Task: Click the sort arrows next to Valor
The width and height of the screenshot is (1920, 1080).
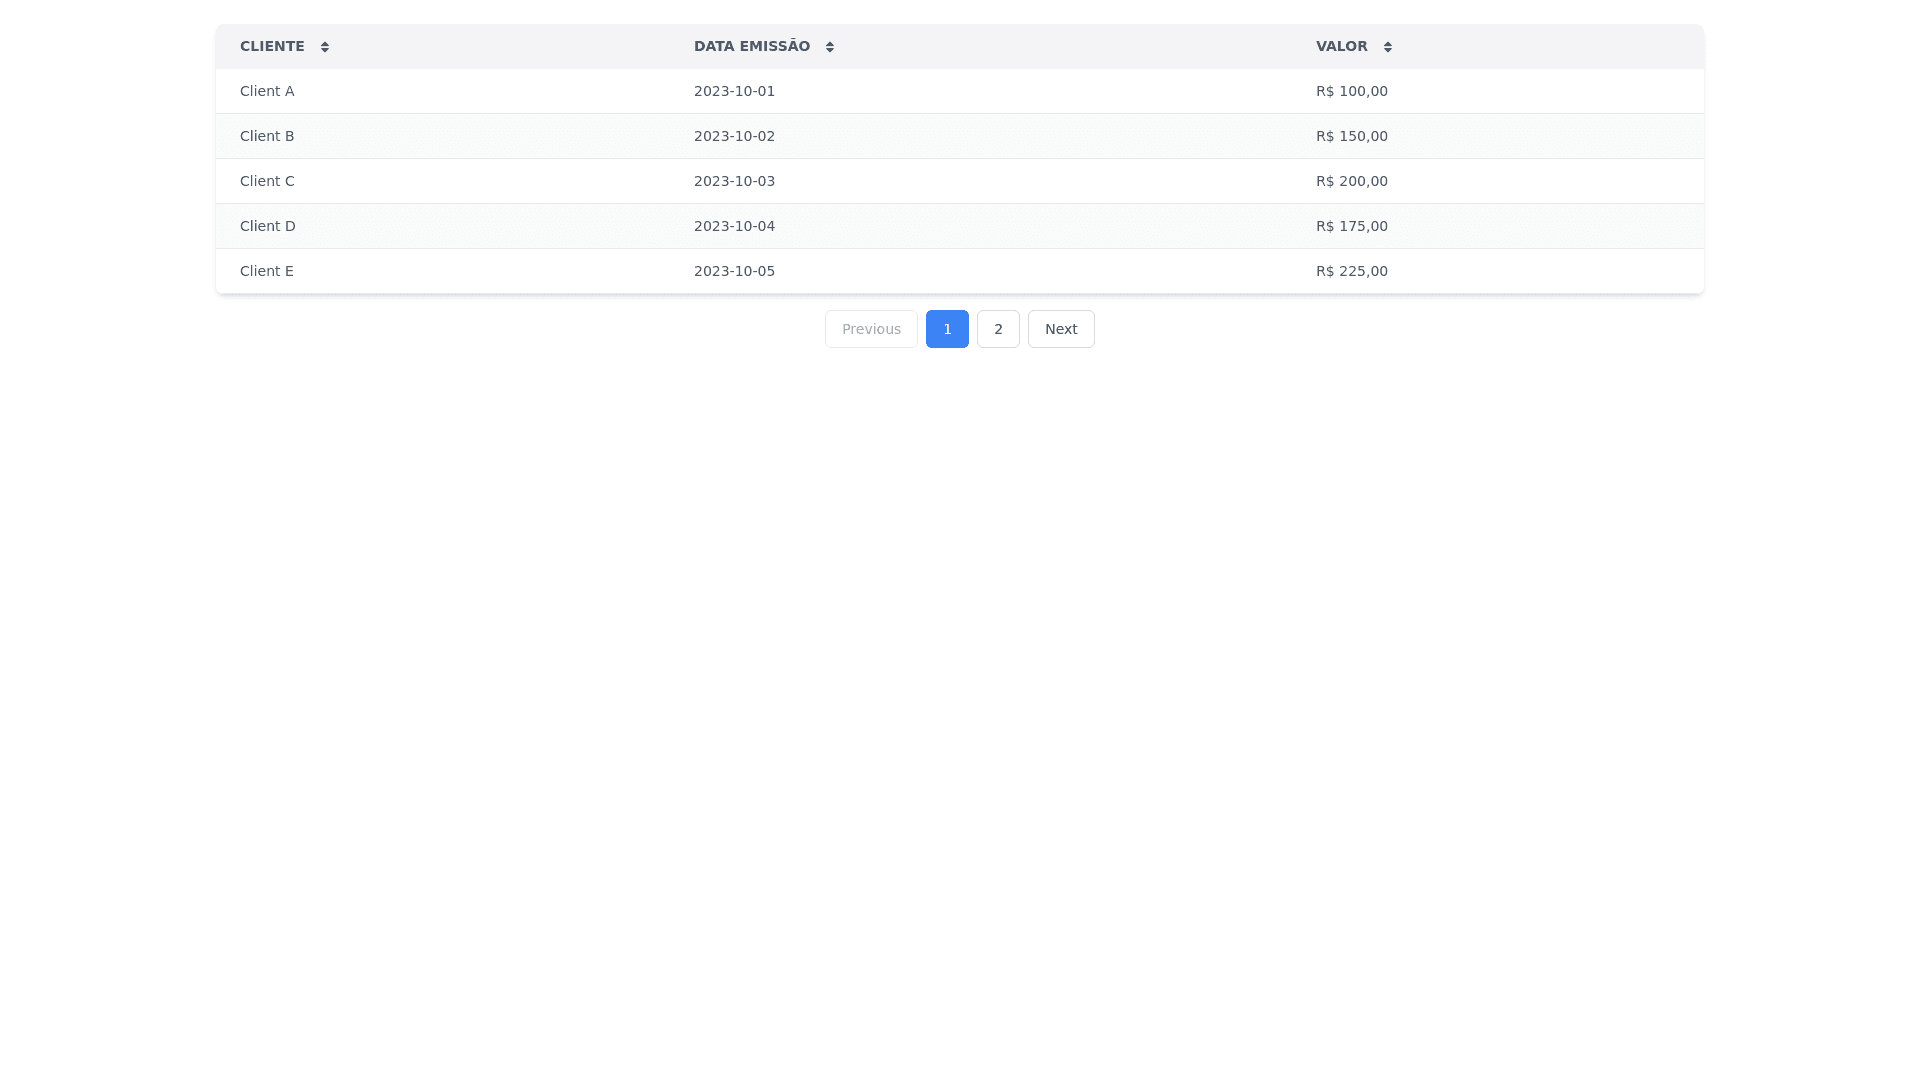Action: [x=1387, y=47]
